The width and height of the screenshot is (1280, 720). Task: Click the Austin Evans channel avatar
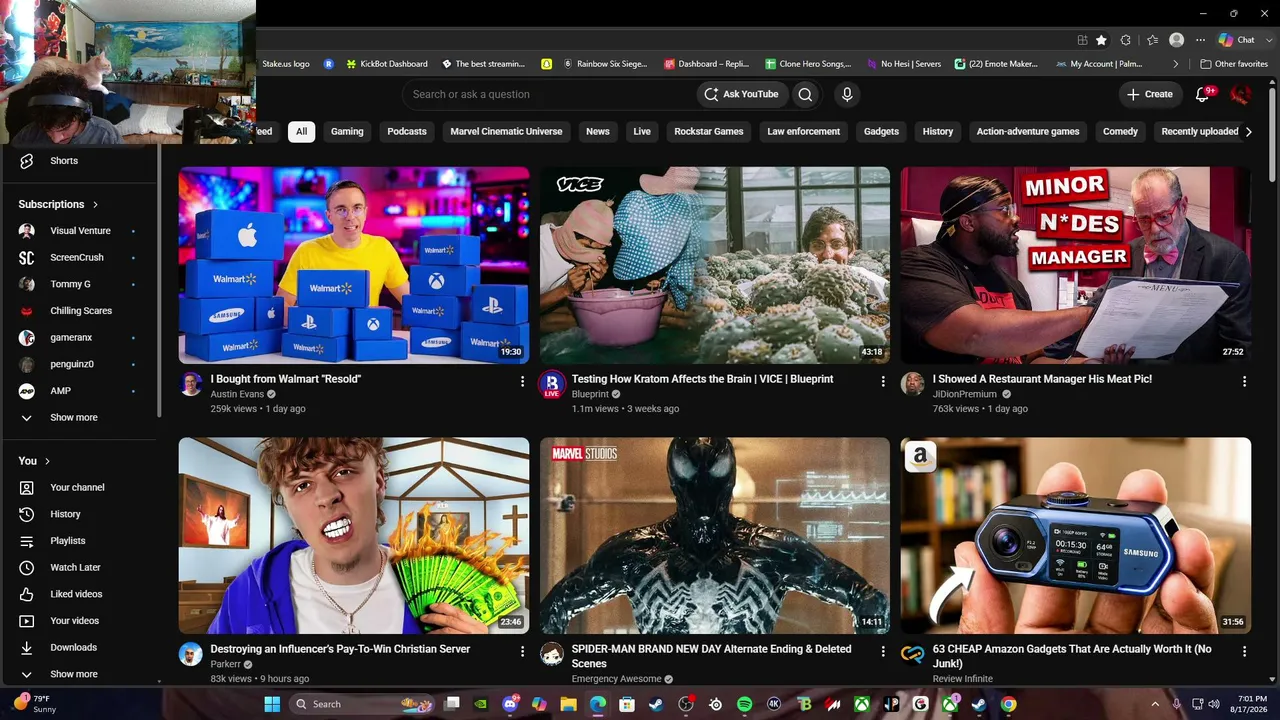[191, 385]
